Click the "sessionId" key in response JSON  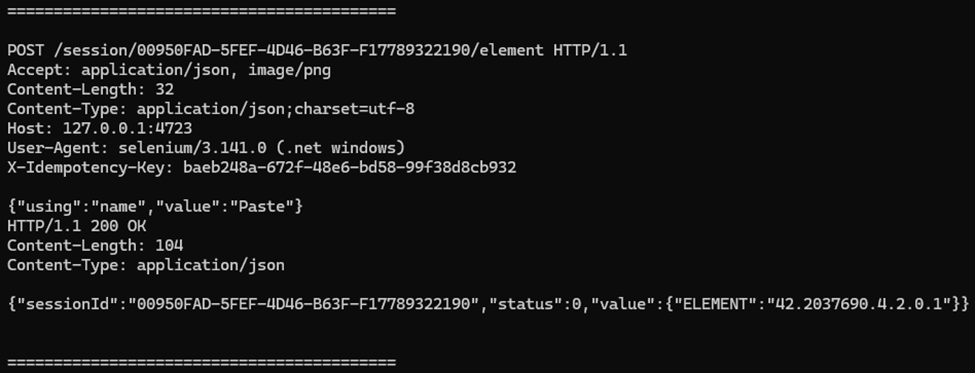tap(68, 304)
